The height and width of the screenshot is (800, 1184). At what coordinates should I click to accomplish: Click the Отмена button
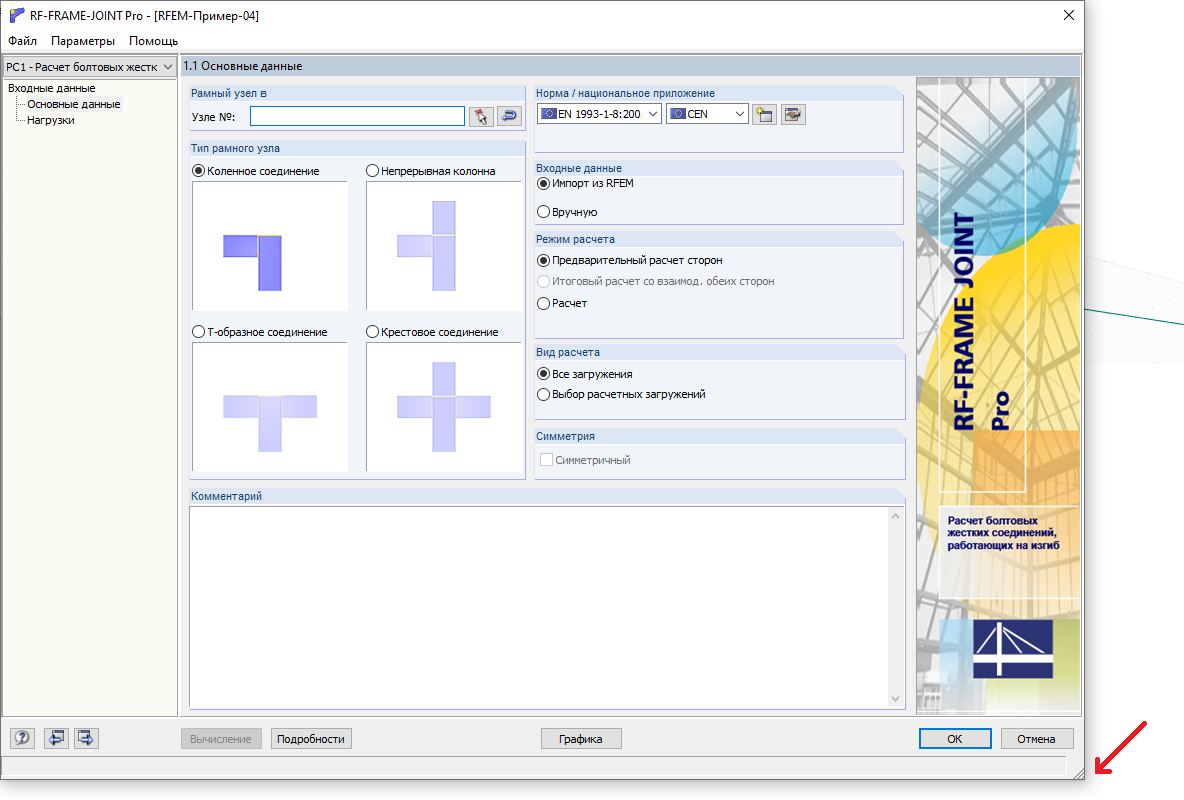click(1037, 739)
